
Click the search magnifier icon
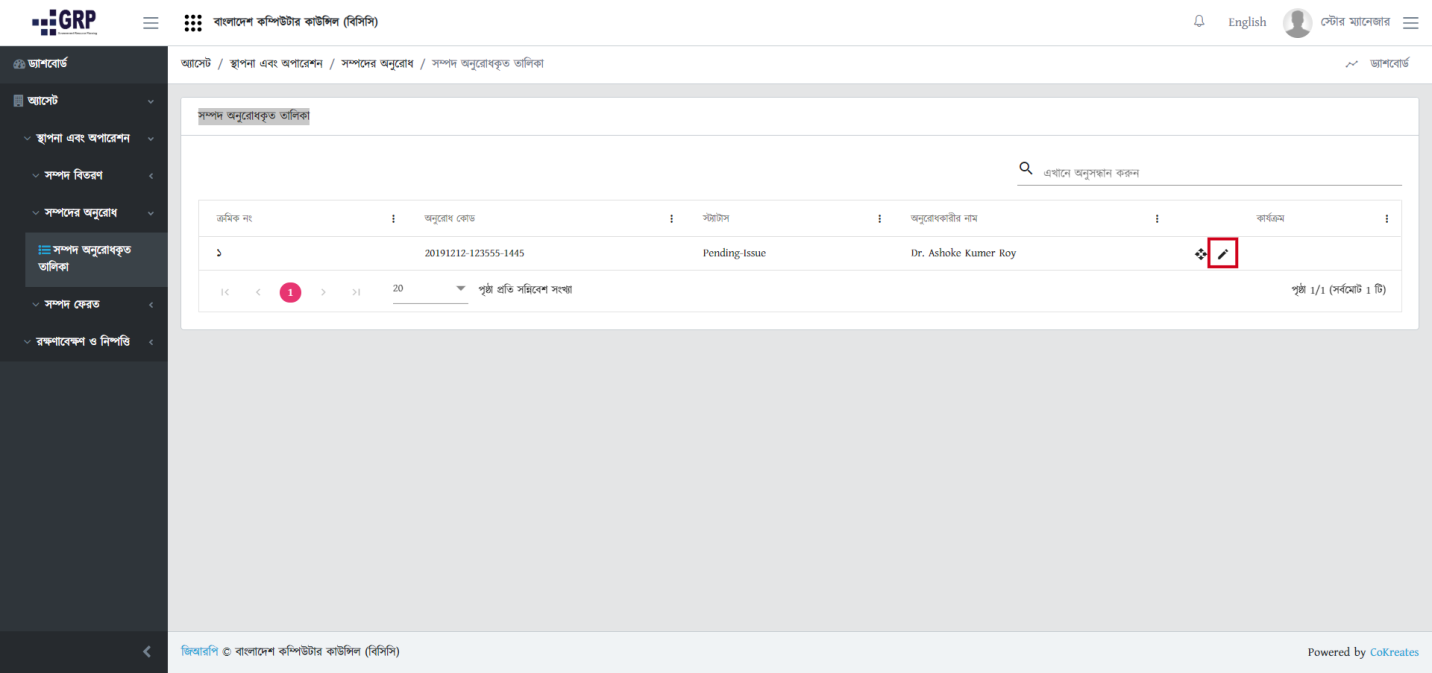[x=1025, y=168]
